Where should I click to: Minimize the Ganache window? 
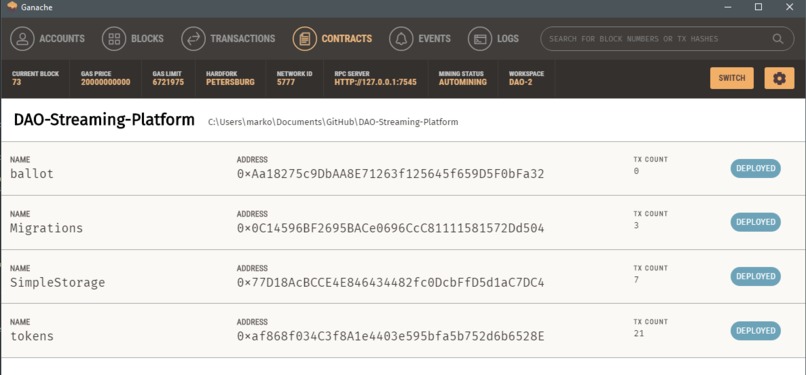pyautogui.click(x=727, y=7)
